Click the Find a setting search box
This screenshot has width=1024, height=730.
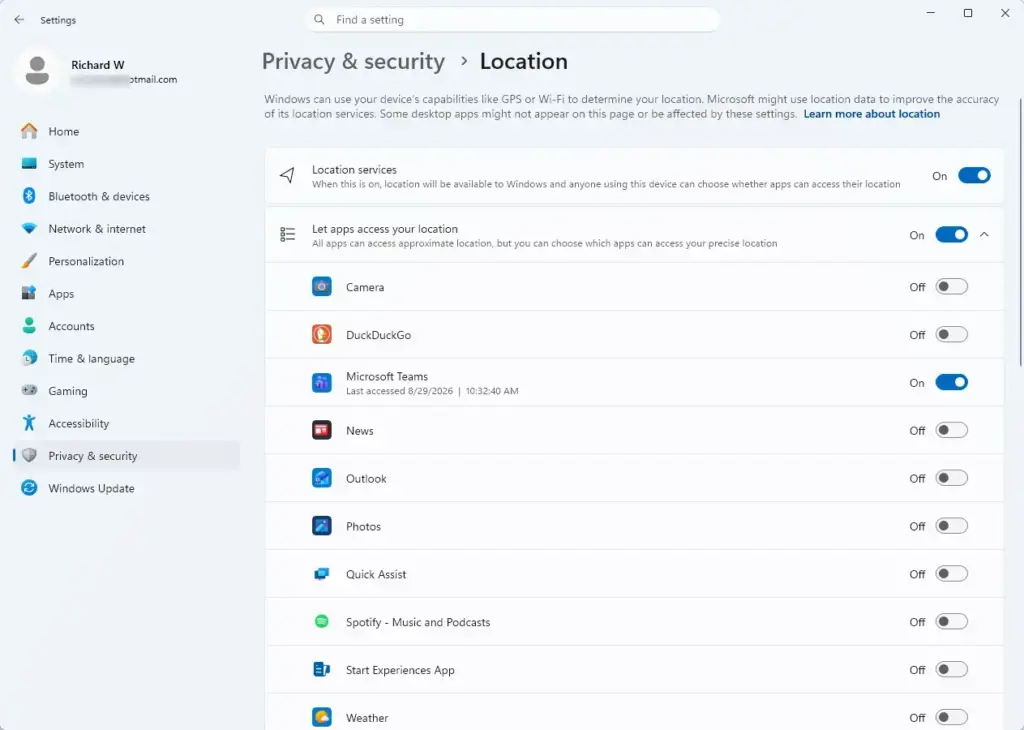[513, 20]
